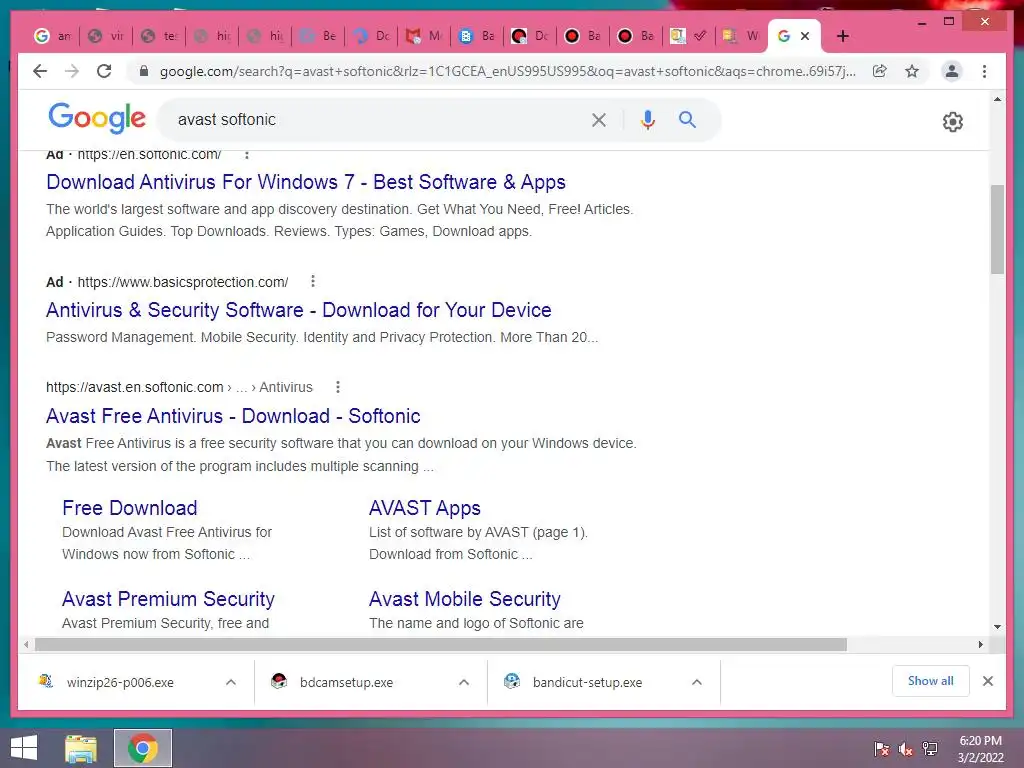
Task: Start a voice search with microphone
Action: point(647,120)
